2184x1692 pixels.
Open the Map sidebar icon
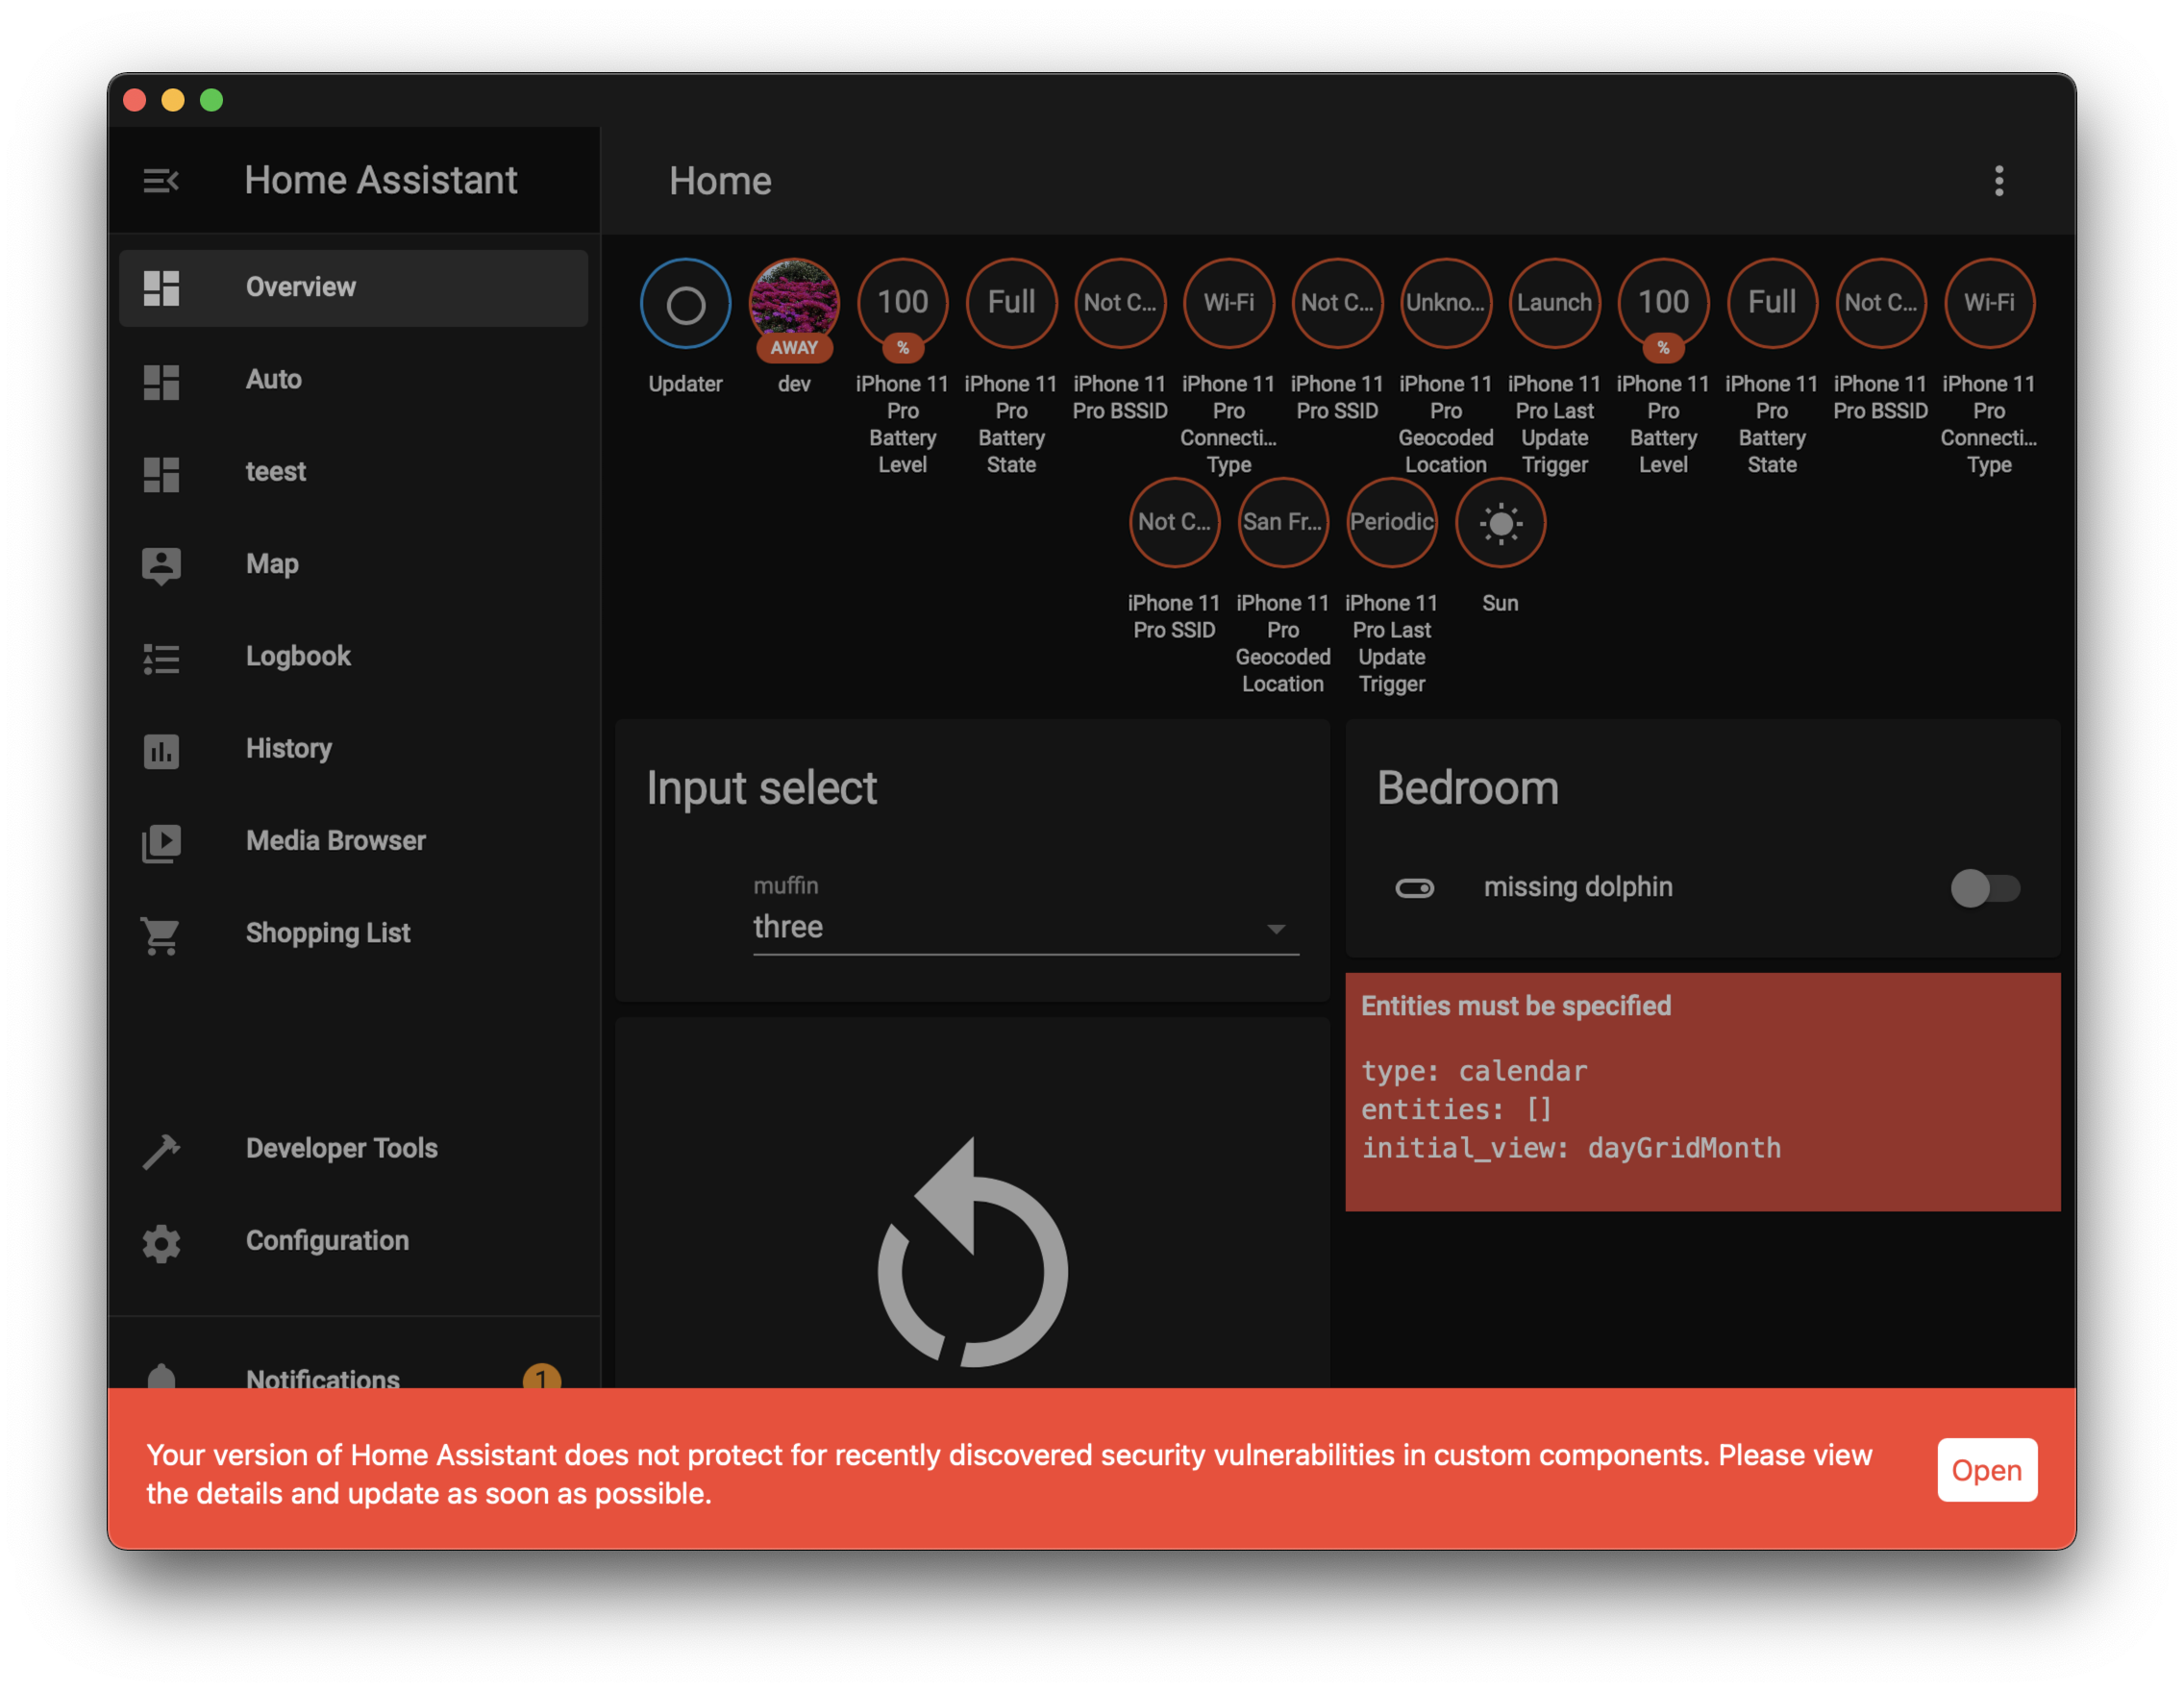click(x=161, y=565)
